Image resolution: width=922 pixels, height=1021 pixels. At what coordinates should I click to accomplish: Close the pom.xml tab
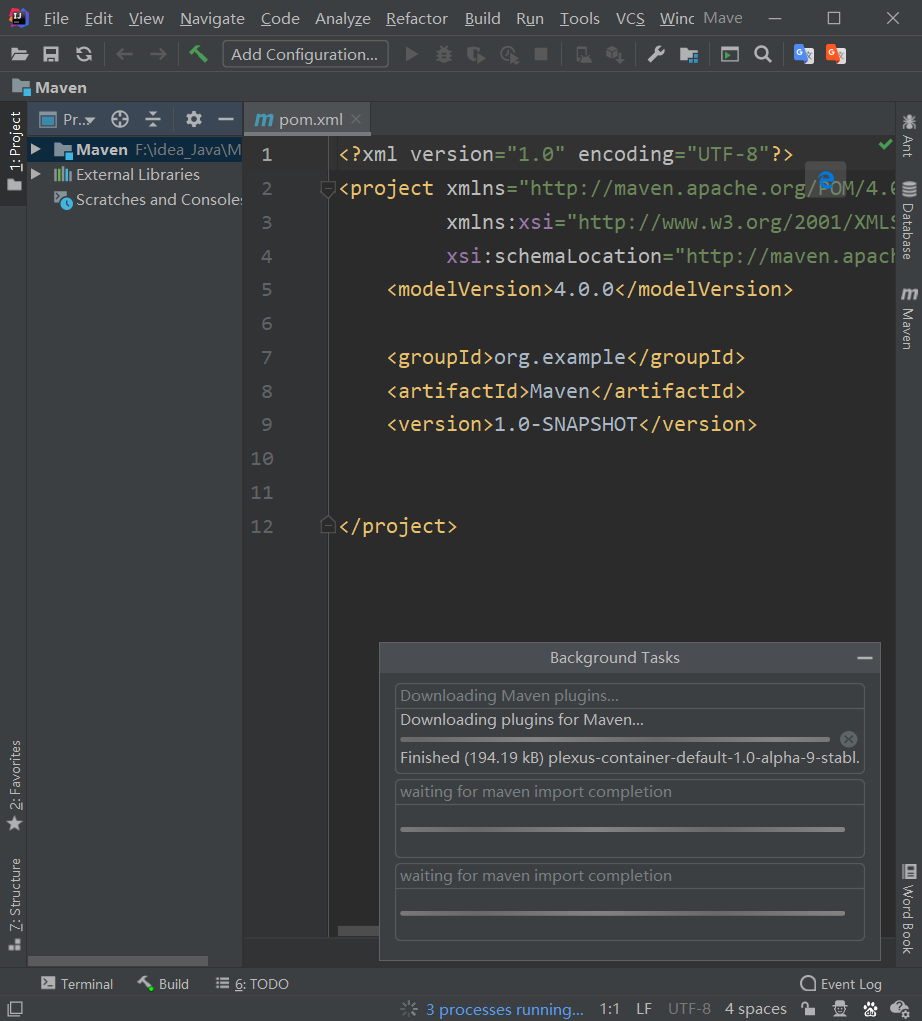[356, 119]
